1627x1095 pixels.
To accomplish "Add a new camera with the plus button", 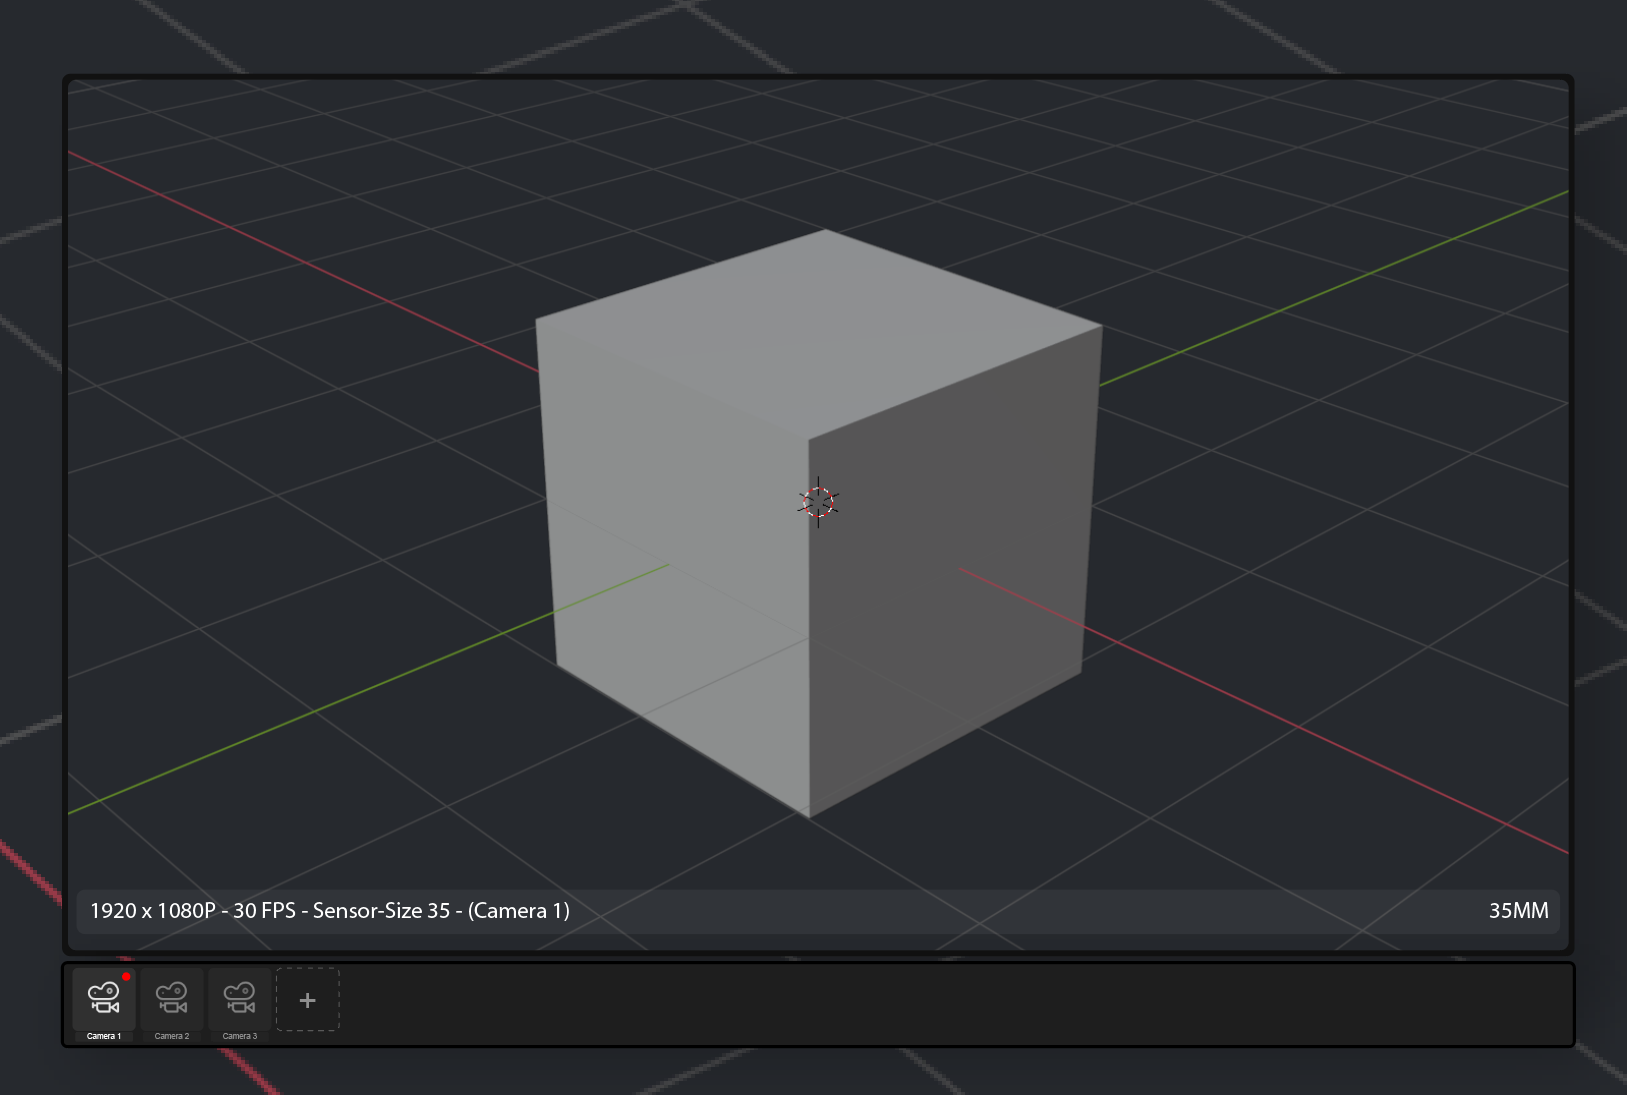I will point(308,999).
